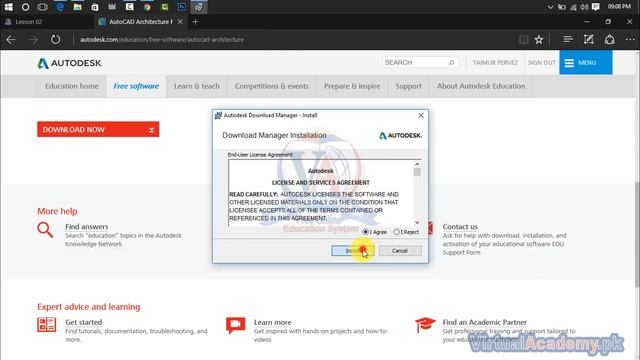This screenshot has height=360, width=640.
Task: Click the Learn more video icon
Action: [x=236, y=325]
